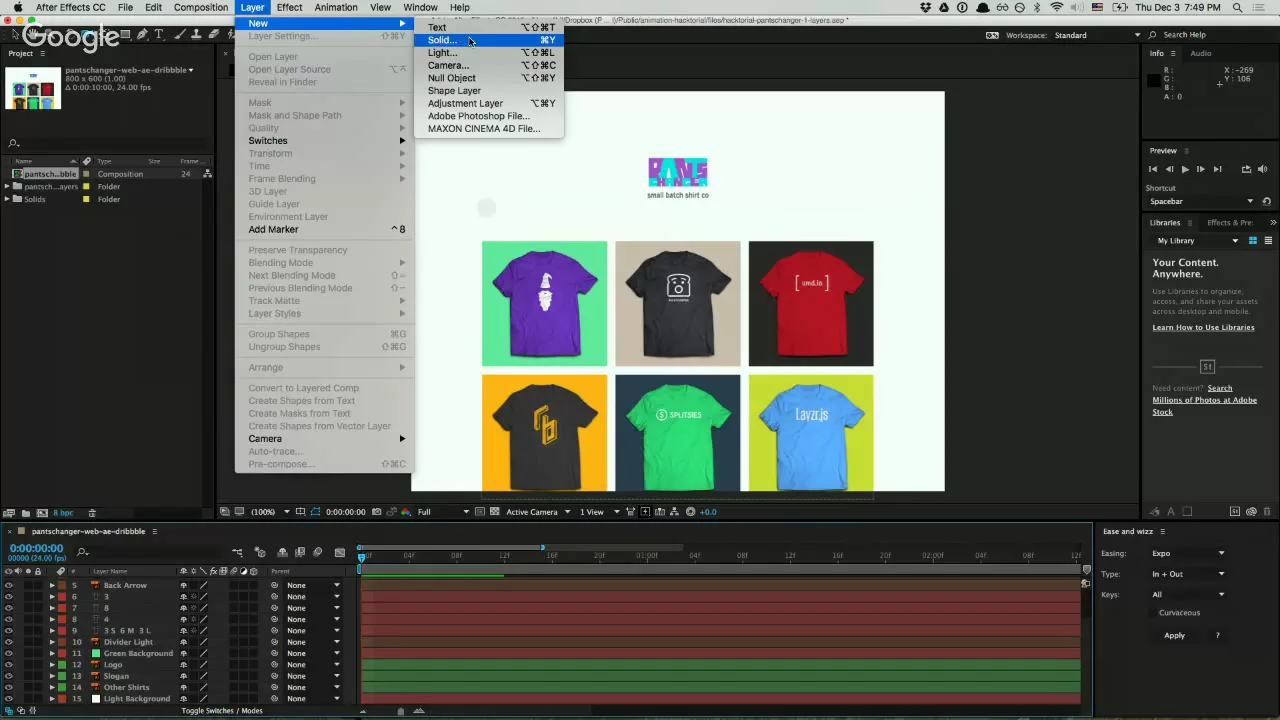Open the Workspace Standard dropdown
The height and width of the screenshot is (720, 1280).
coord(1095,35)
